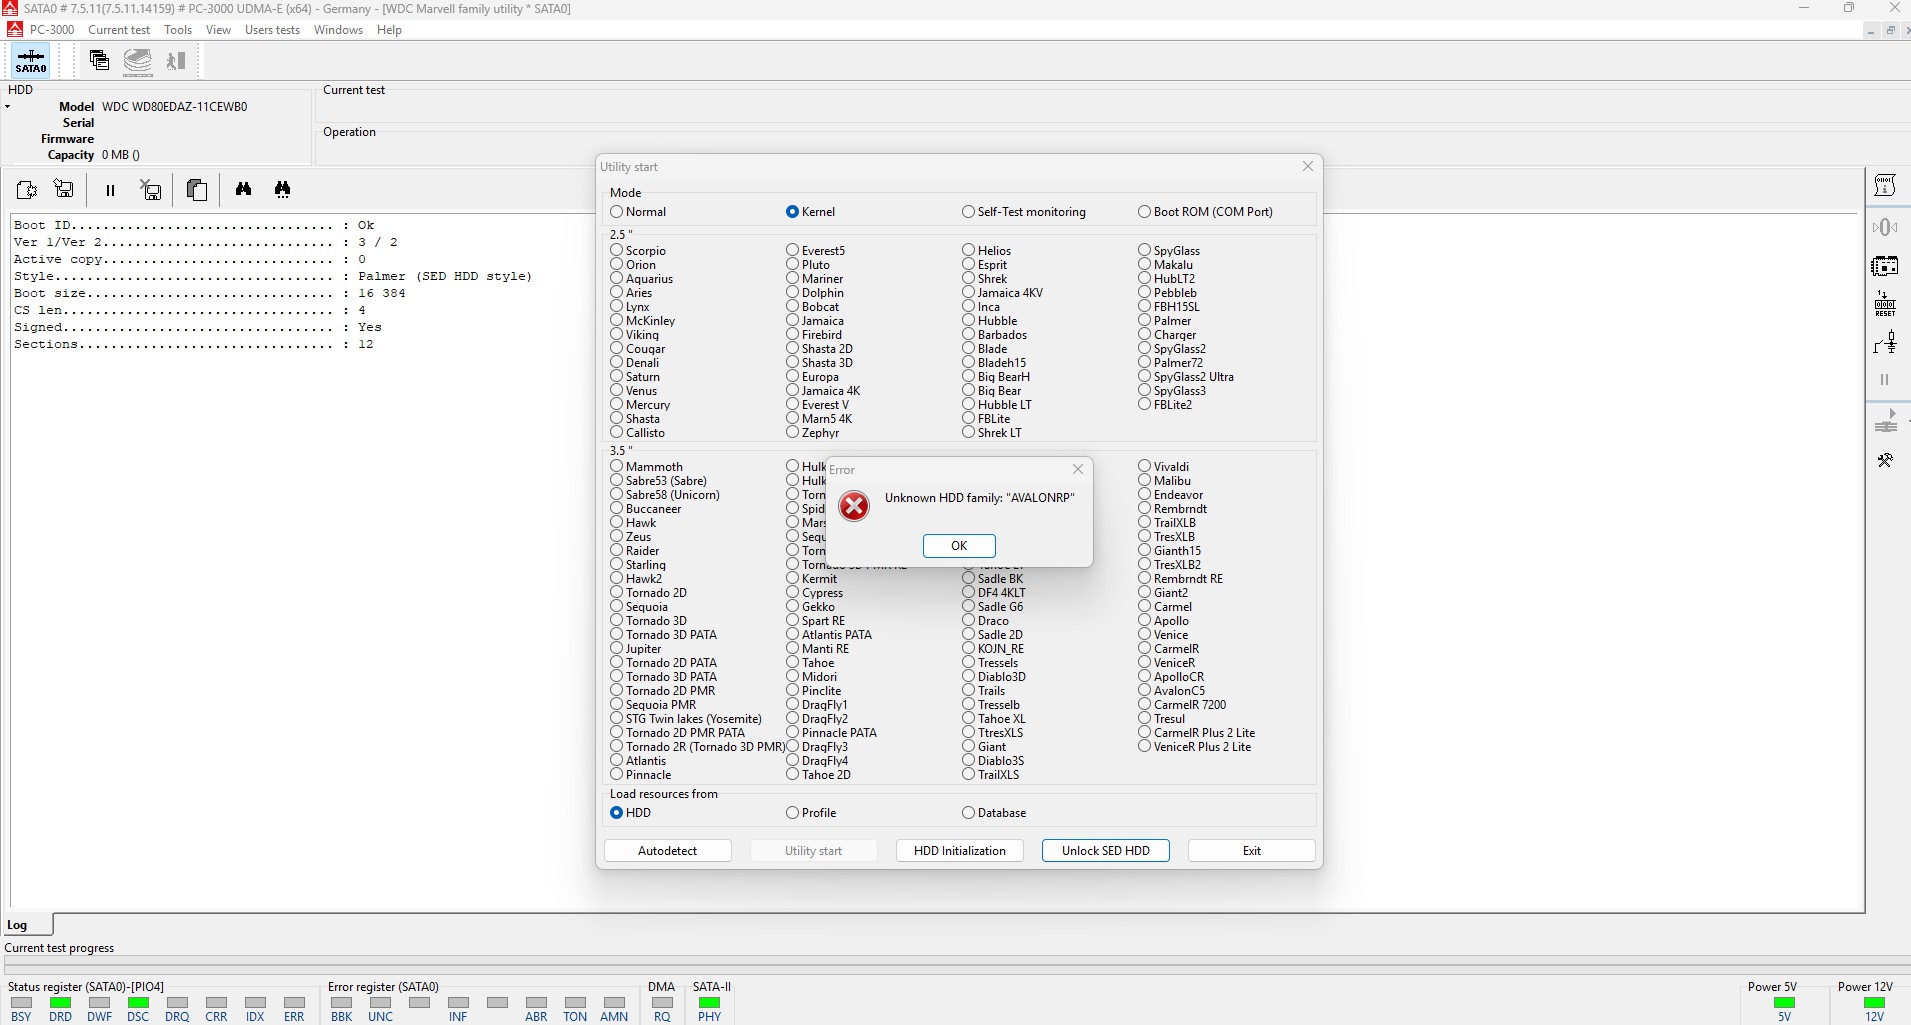
Task: Click the circuit board sidebar icon
Action: coord(1885,266)
